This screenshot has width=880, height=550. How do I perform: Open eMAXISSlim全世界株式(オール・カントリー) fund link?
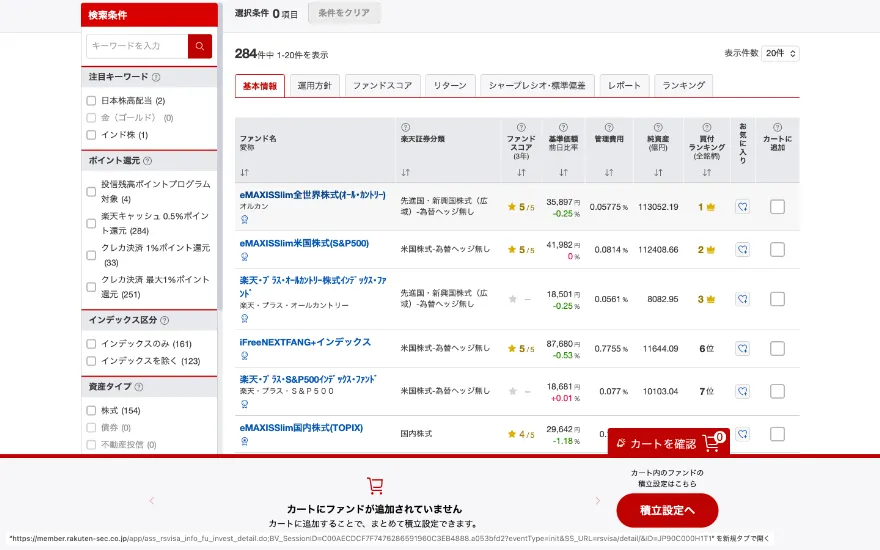click(313, 195)
